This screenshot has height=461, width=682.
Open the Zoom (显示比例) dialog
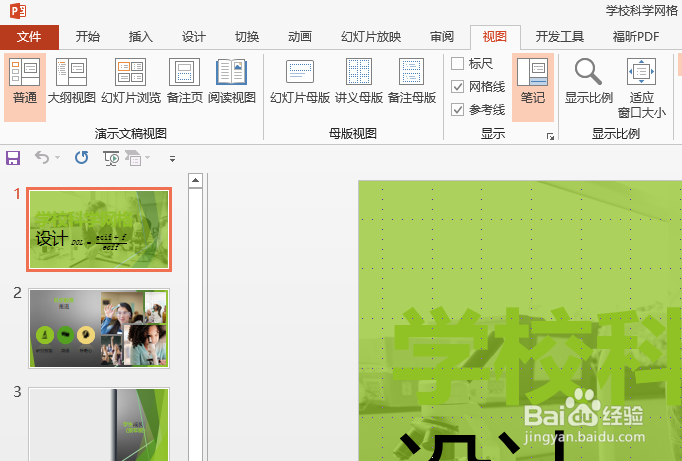[588, 82]
